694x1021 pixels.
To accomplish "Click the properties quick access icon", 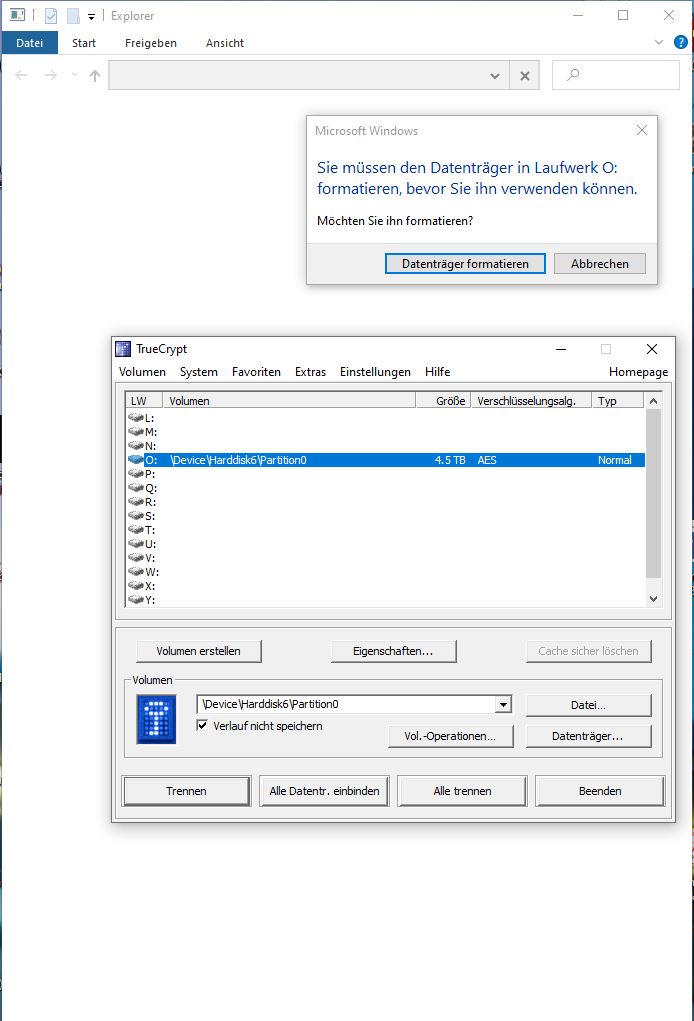I will 51,16.
